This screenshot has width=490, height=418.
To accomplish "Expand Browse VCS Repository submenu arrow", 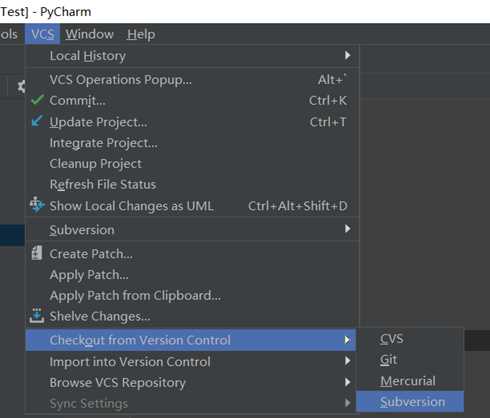I will coord(348,382).
